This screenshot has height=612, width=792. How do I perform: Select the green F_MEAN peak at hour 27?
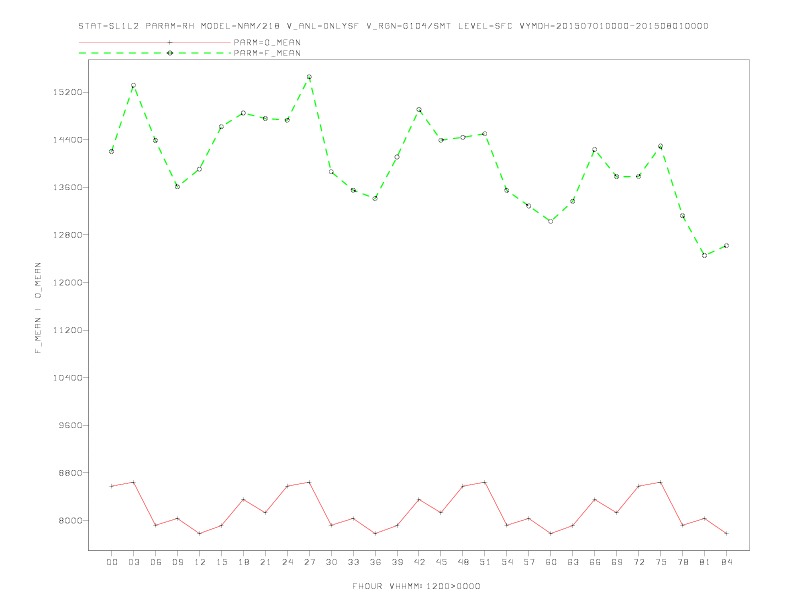coord(309,77)
